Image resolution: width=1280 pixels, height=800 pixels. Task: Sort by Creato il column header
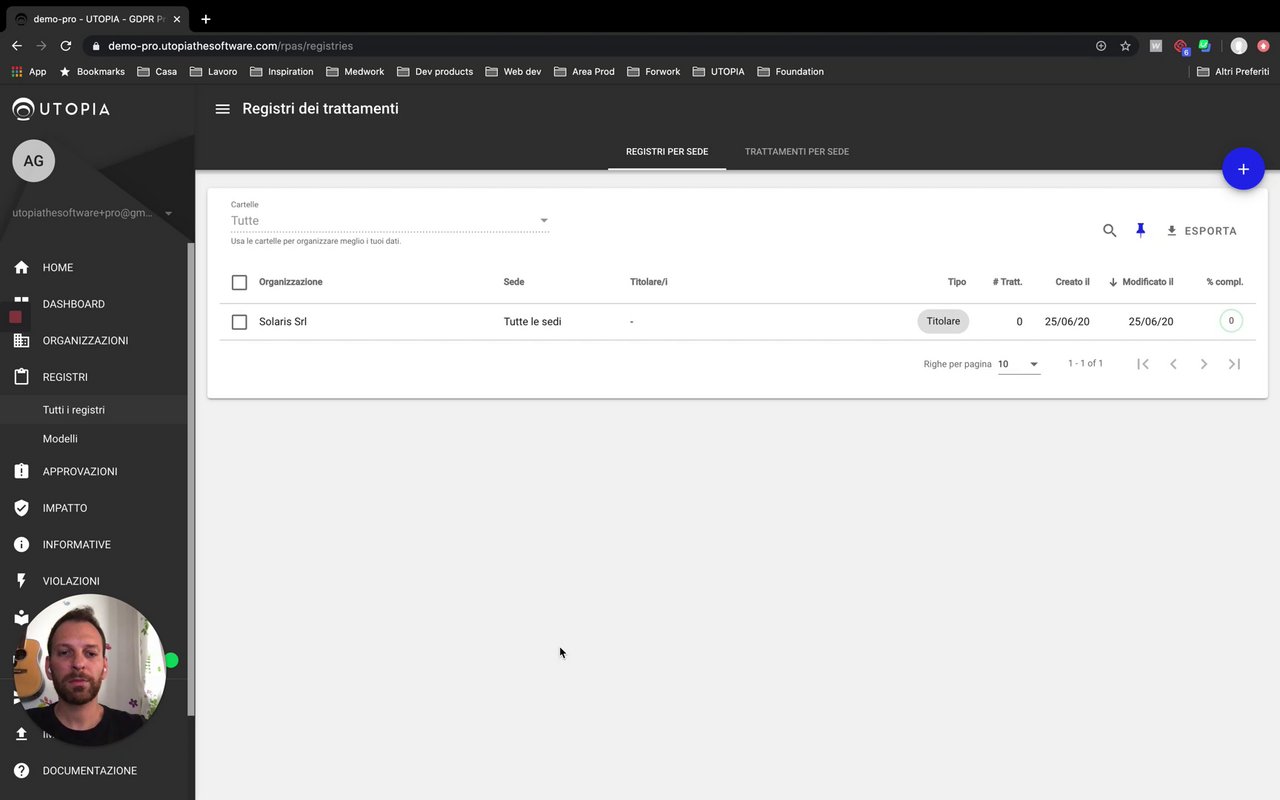tap(1072, 282)
